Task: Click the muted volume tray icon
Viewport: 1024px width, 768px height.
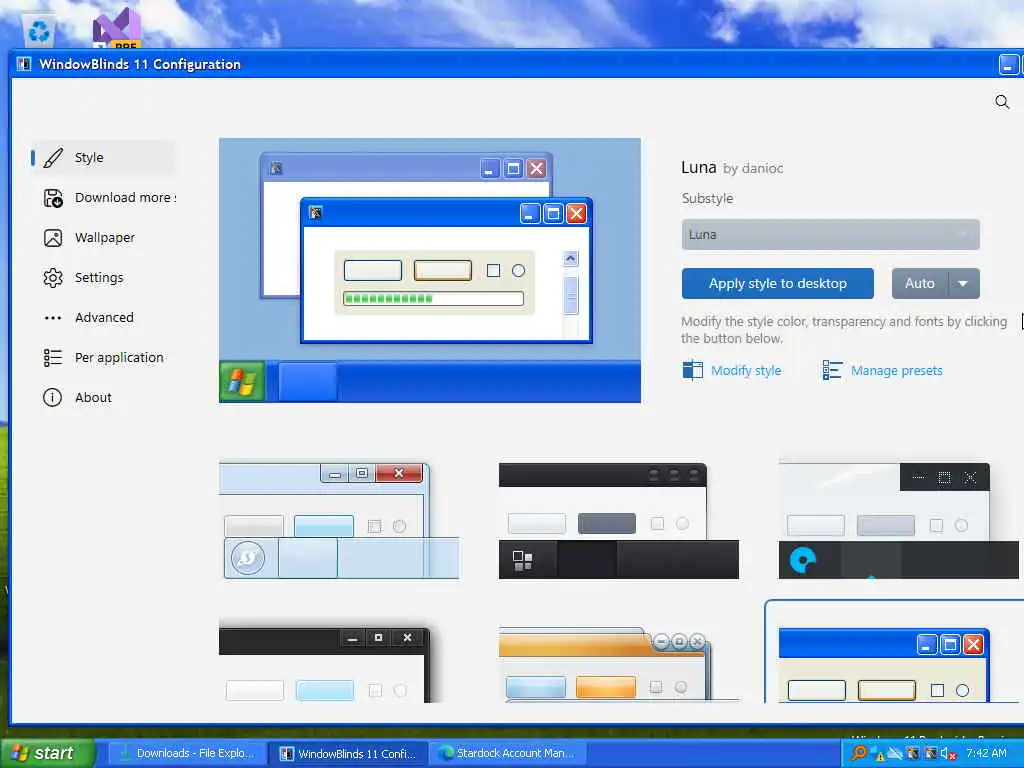Action: [948, 754]
